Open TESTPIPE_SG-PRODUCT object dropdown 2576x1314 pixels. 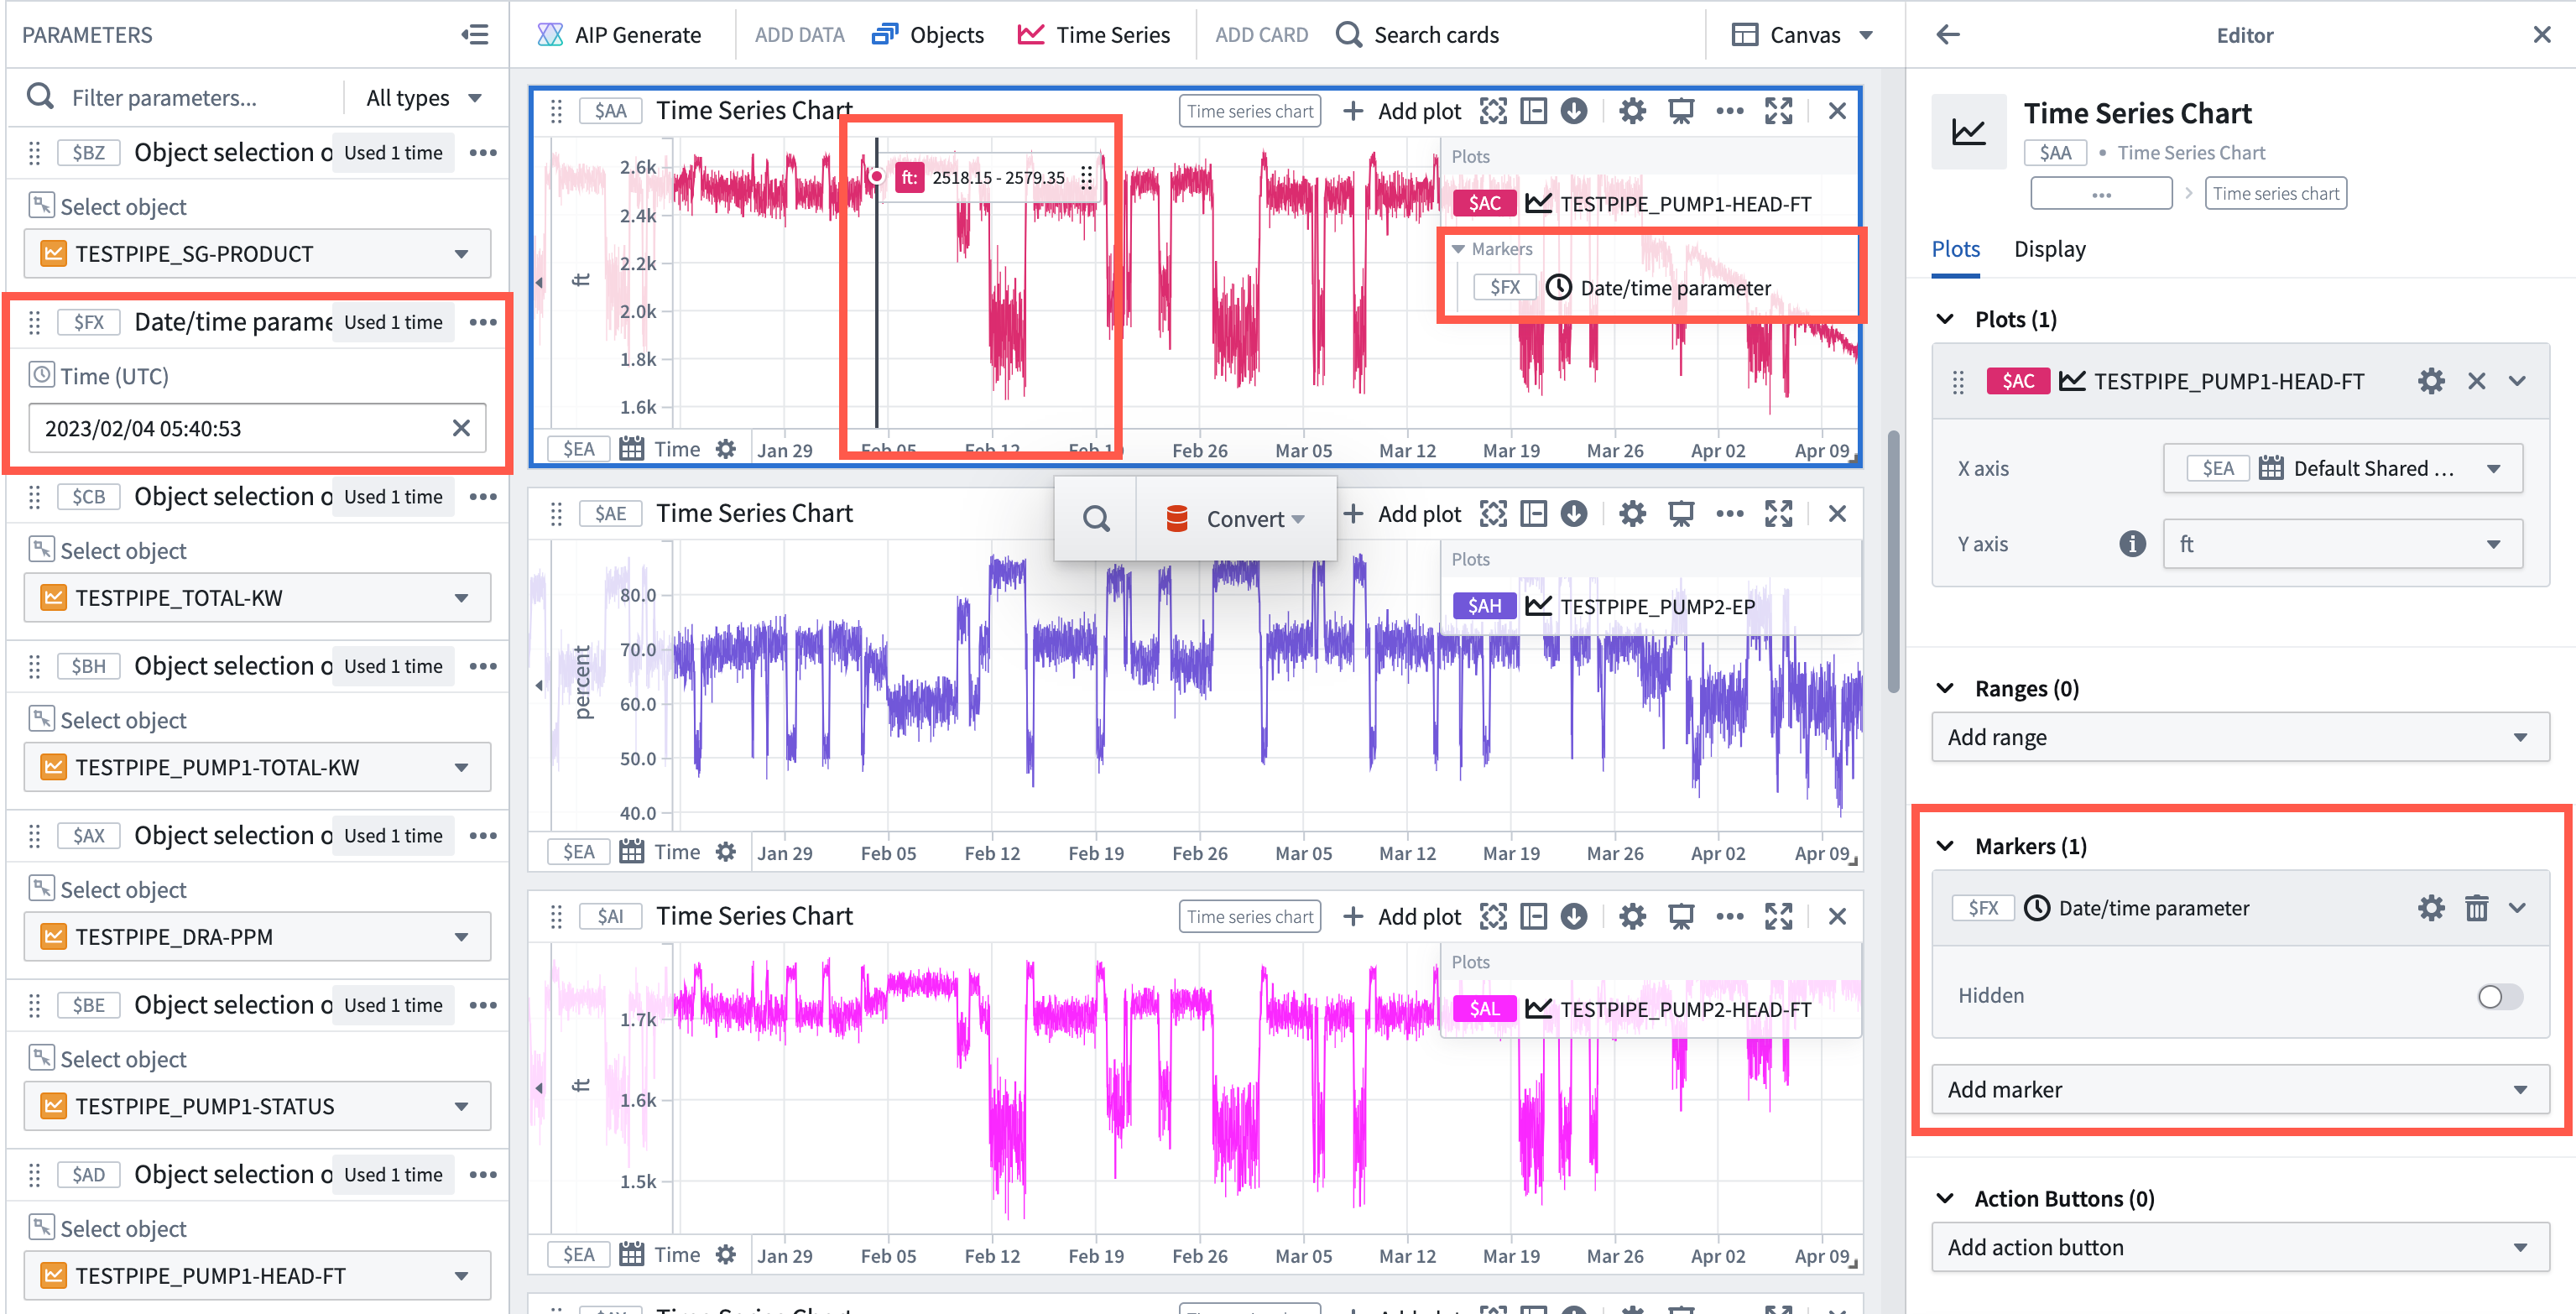pos(257,254)
